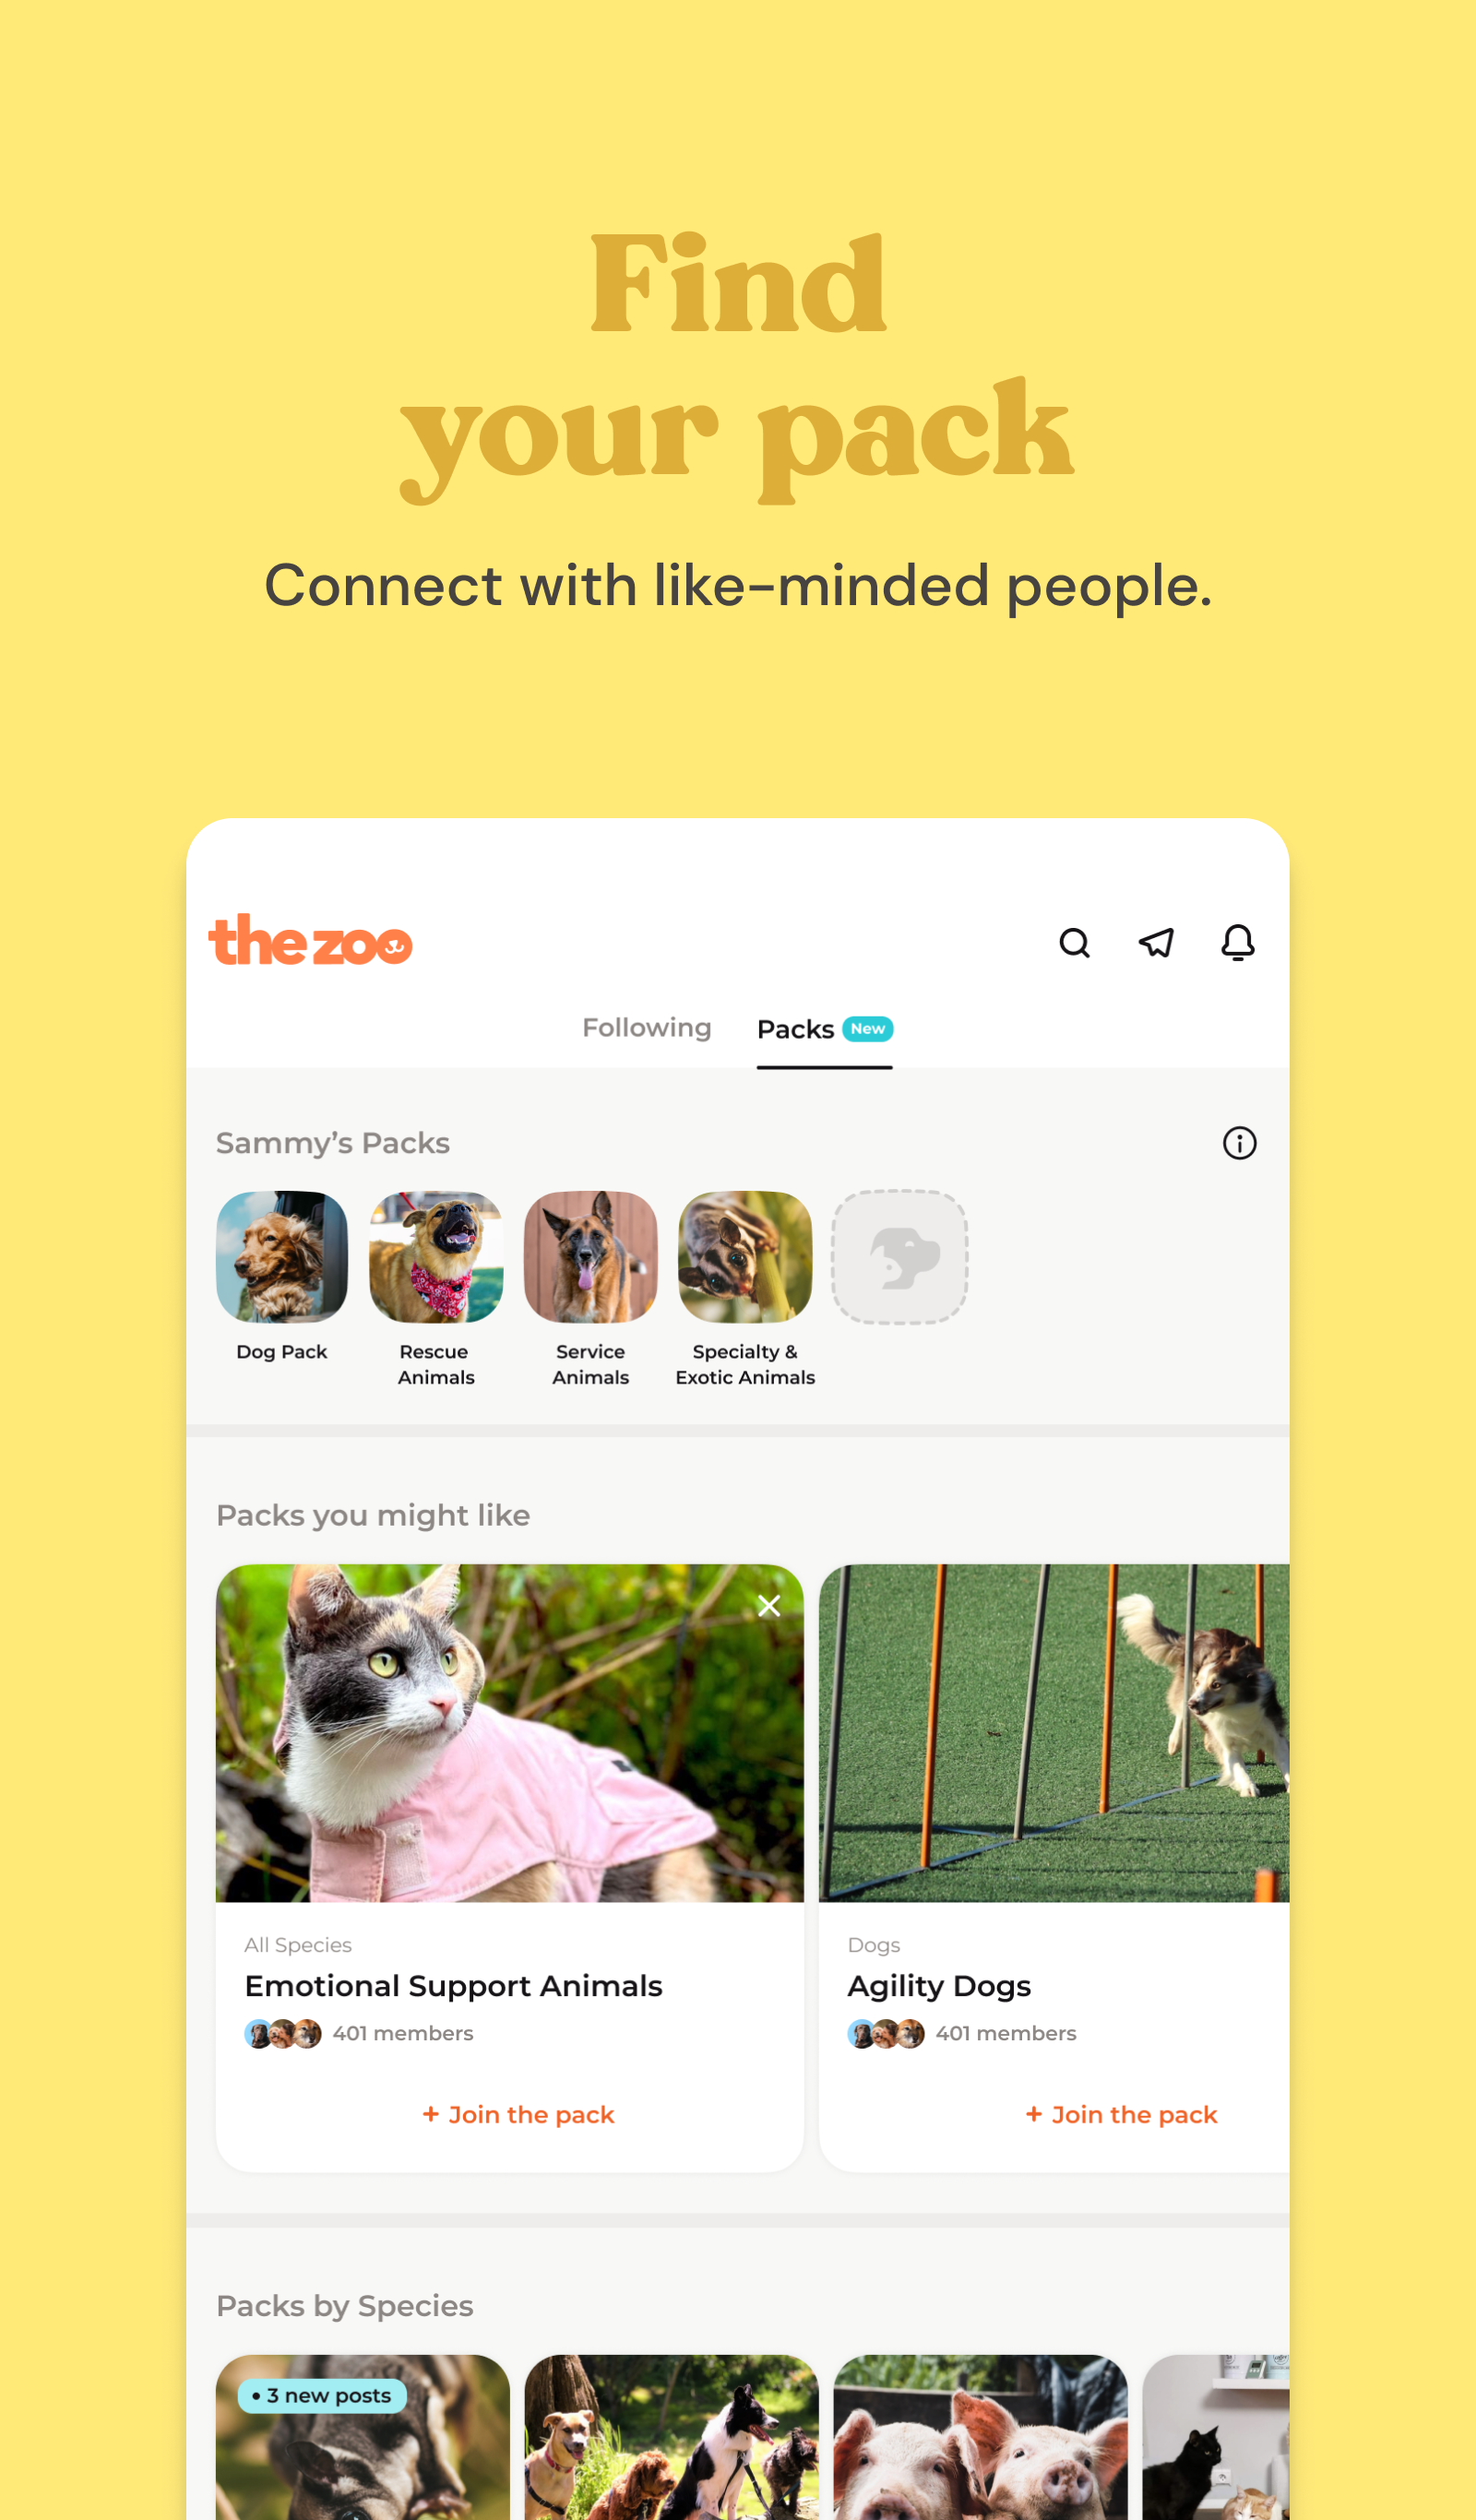Click the info icon beside Sammy's Packs
The height and width of the screenshot is (2520, 1476).
(x=1239, y=1143)
